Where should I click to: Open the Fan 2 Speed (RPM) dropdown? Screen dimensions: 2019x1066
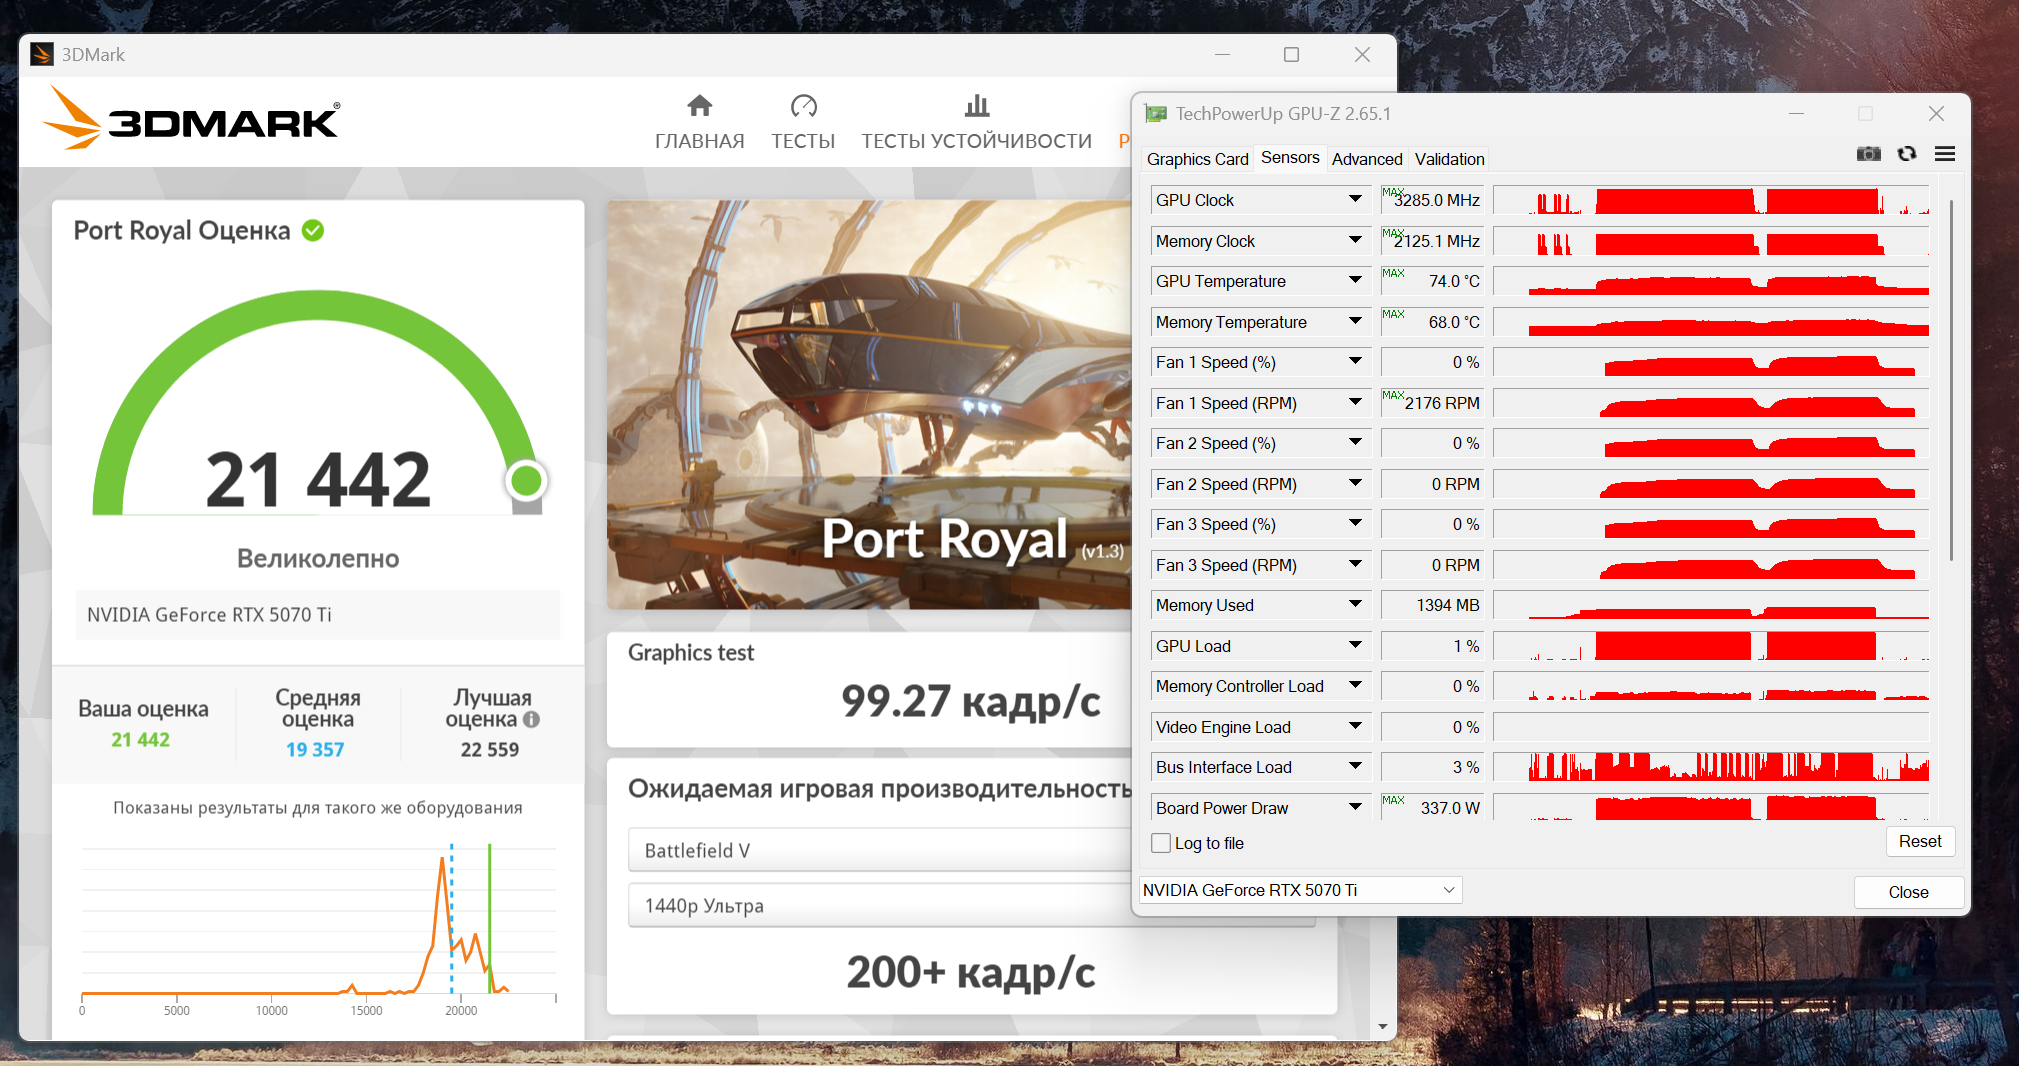pos(1355,484)
